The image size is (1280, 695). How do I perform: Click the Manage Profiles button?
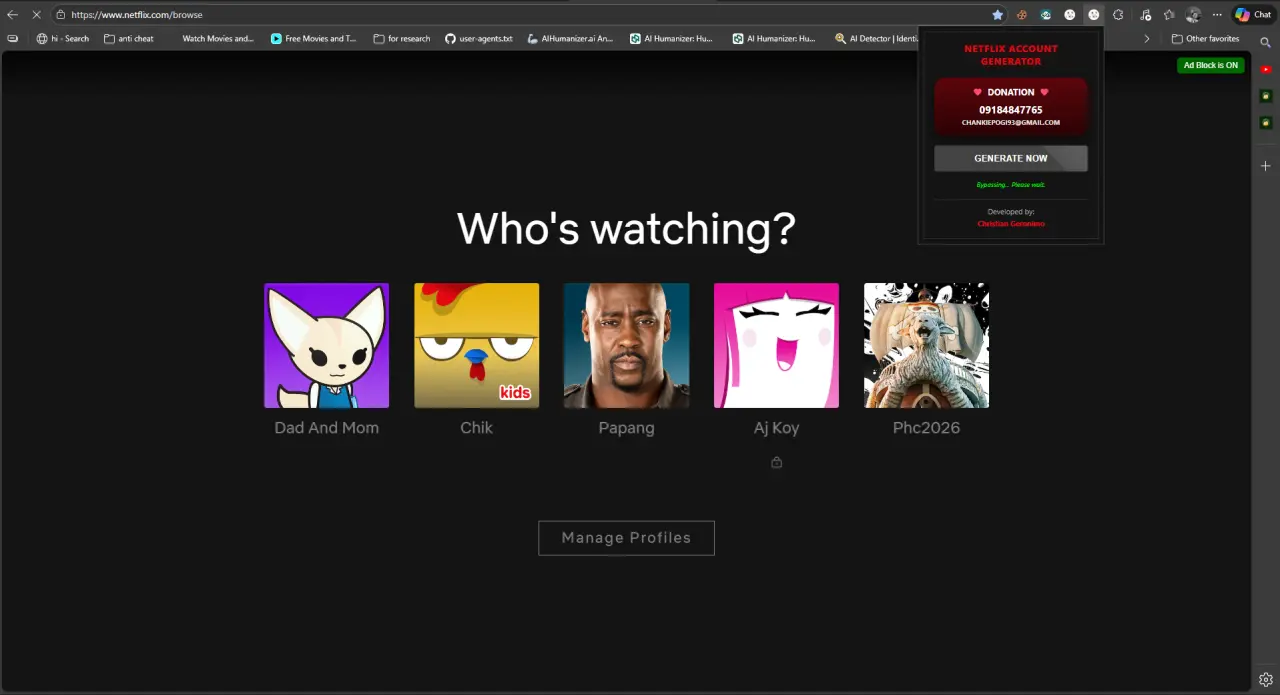pos(626,538)
